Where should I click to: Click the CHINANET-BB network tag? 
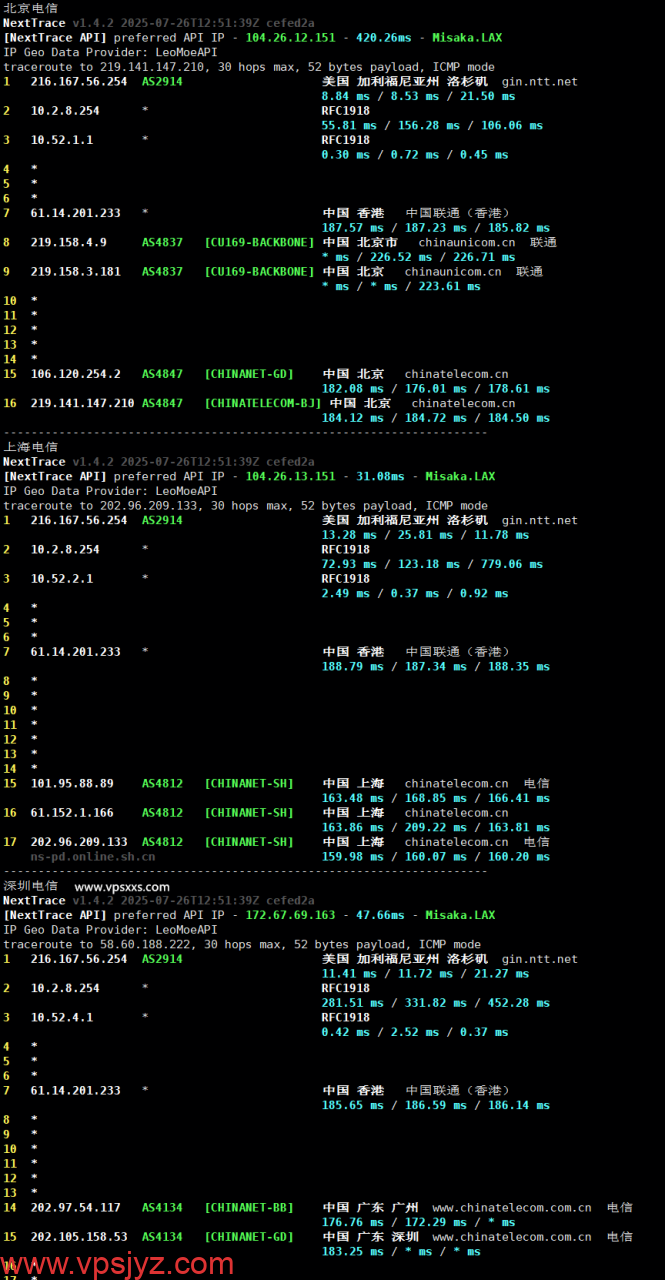pos(248,1207)
